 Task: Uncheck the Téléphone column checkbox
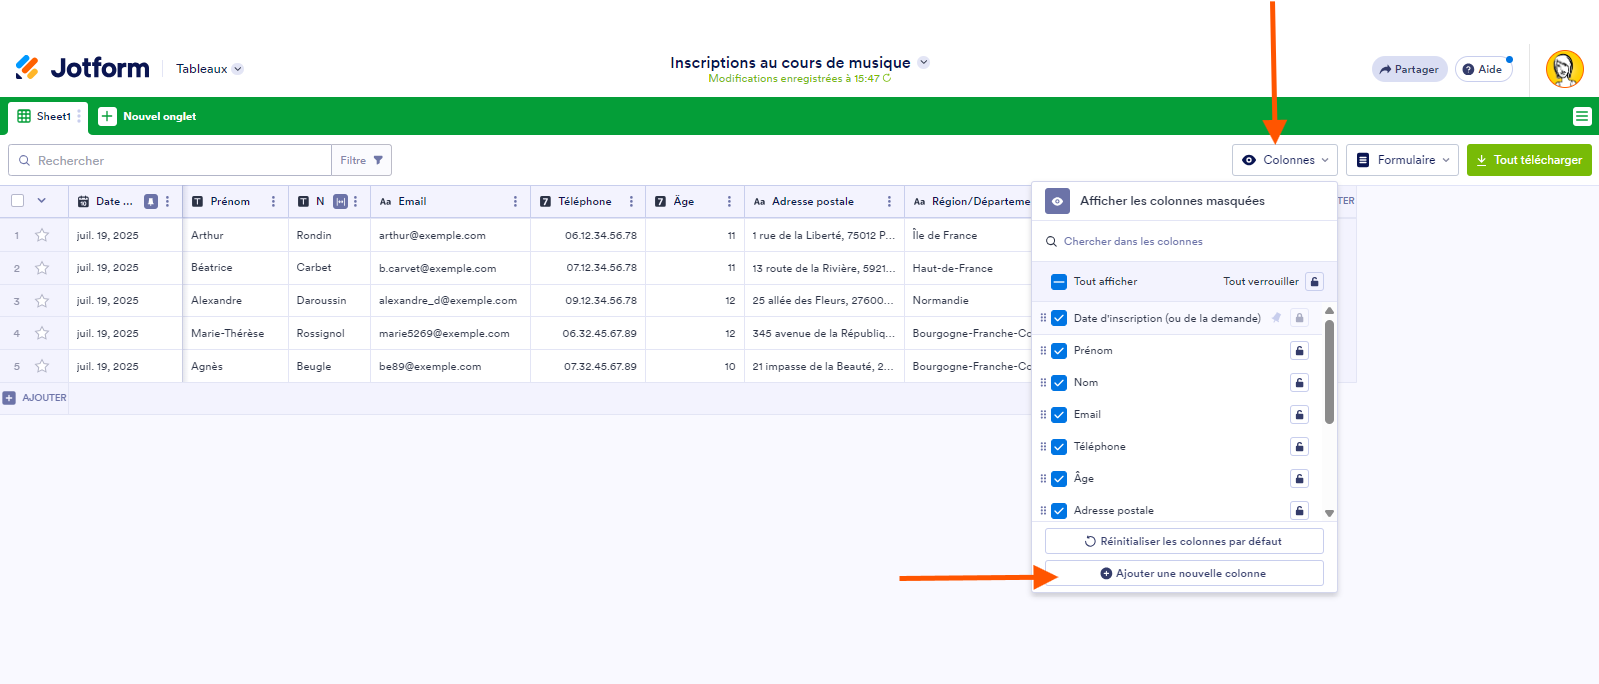coord(1059,447)
